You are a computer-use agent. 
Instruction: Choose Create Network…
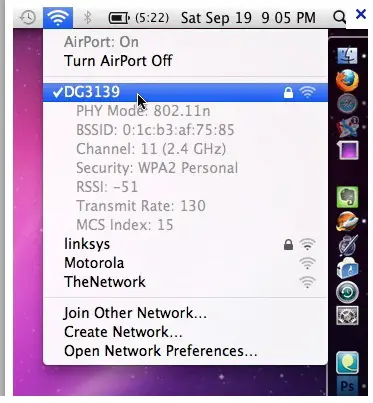tap(185, 332)
